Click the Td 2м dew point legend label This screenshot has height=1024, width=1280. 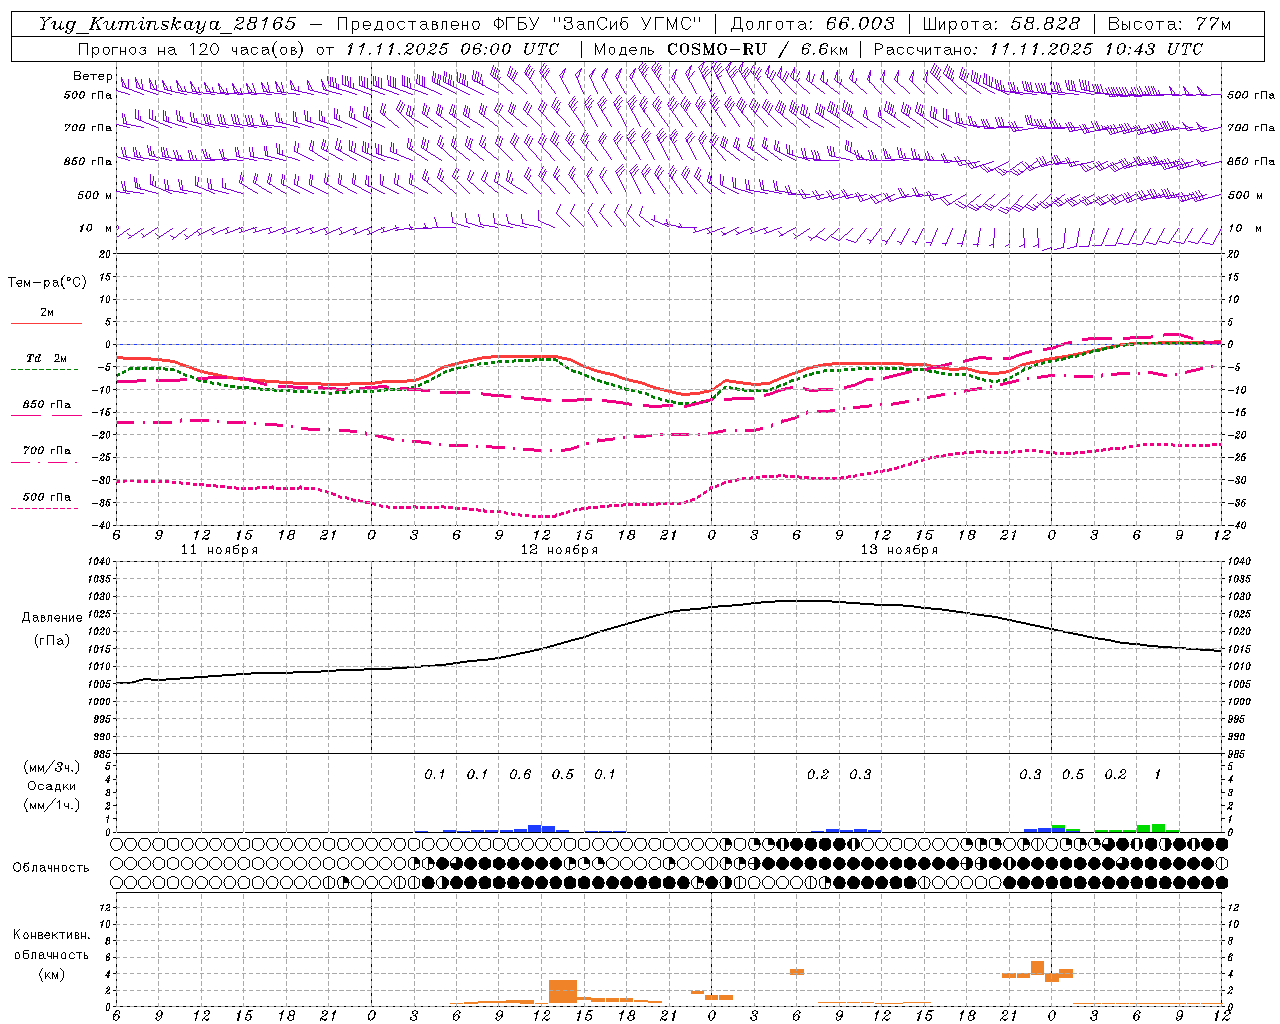[x=47, y=358]
